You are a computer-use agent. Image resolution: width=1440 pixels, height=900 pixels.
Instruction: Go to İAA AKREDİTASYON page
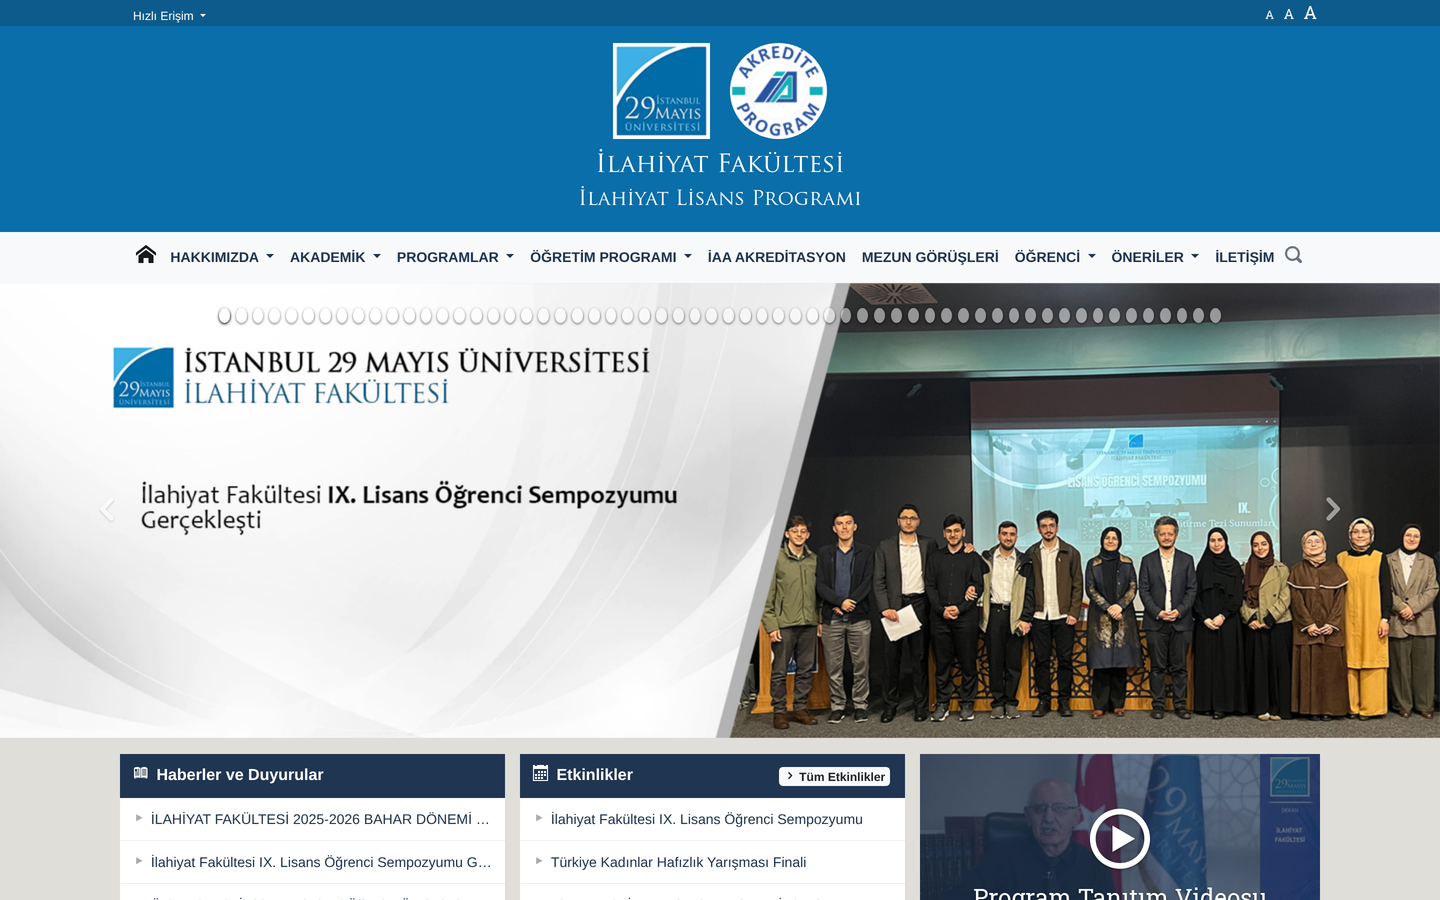tap(777, 257)
